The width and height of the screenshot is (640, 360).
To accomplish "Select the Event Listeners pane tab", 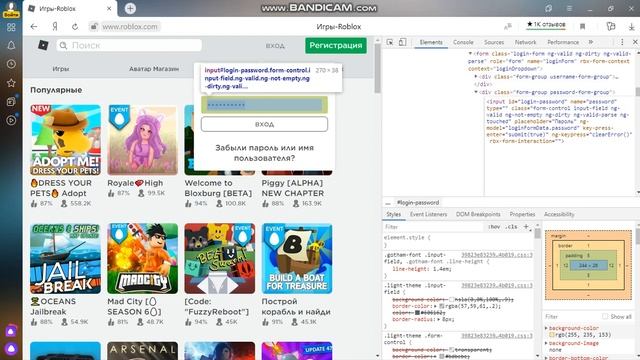I will click(428, 214).
